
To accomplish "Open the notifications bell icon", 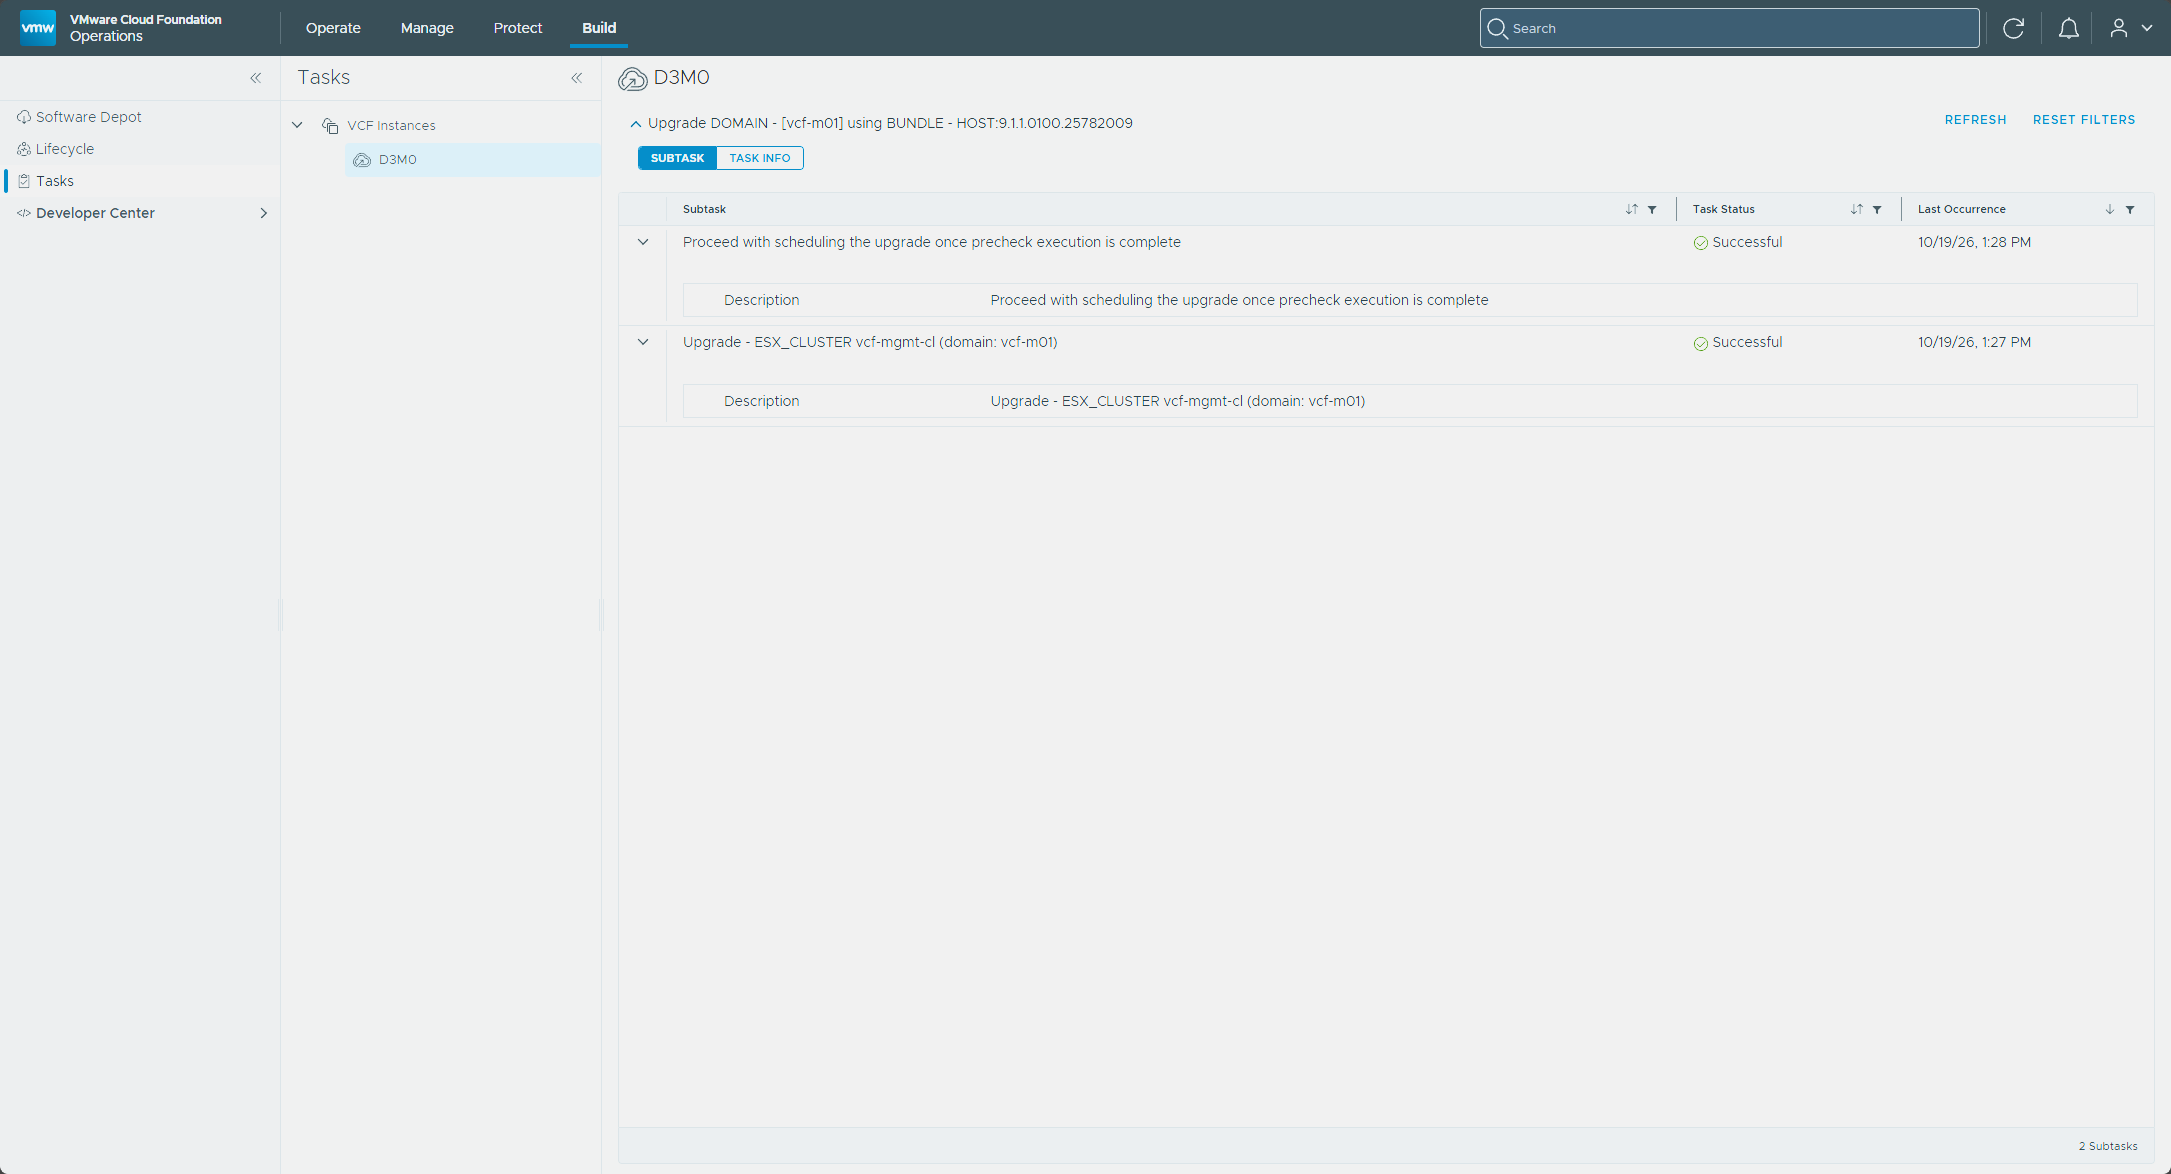I will point(2068,28).
